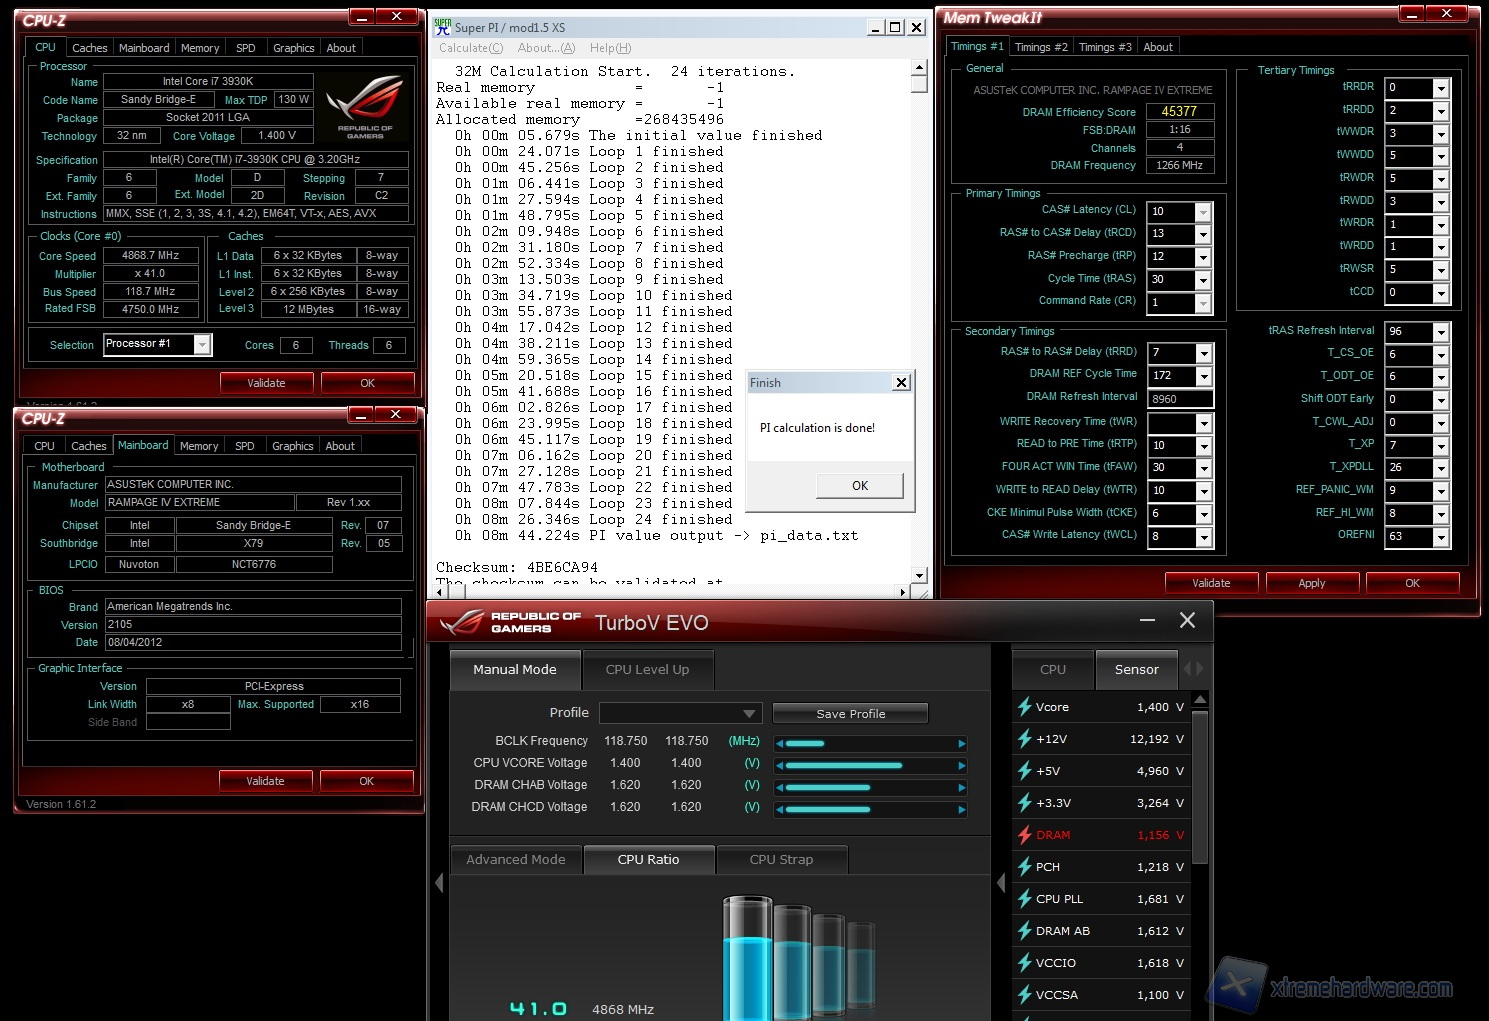Select the CPU Level Up tab

[647, 670]
